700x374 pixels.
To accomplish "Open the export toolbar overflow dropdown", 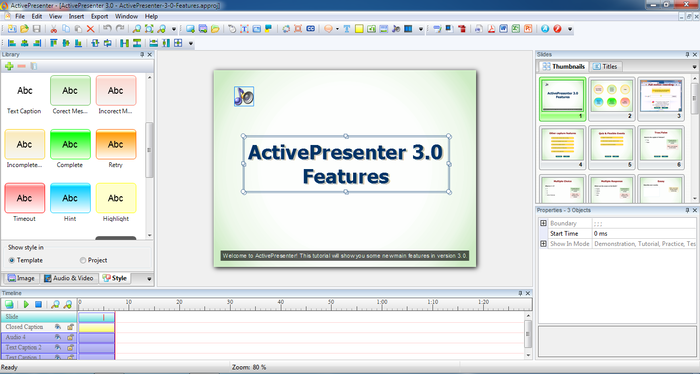I will tap(570, 29).
